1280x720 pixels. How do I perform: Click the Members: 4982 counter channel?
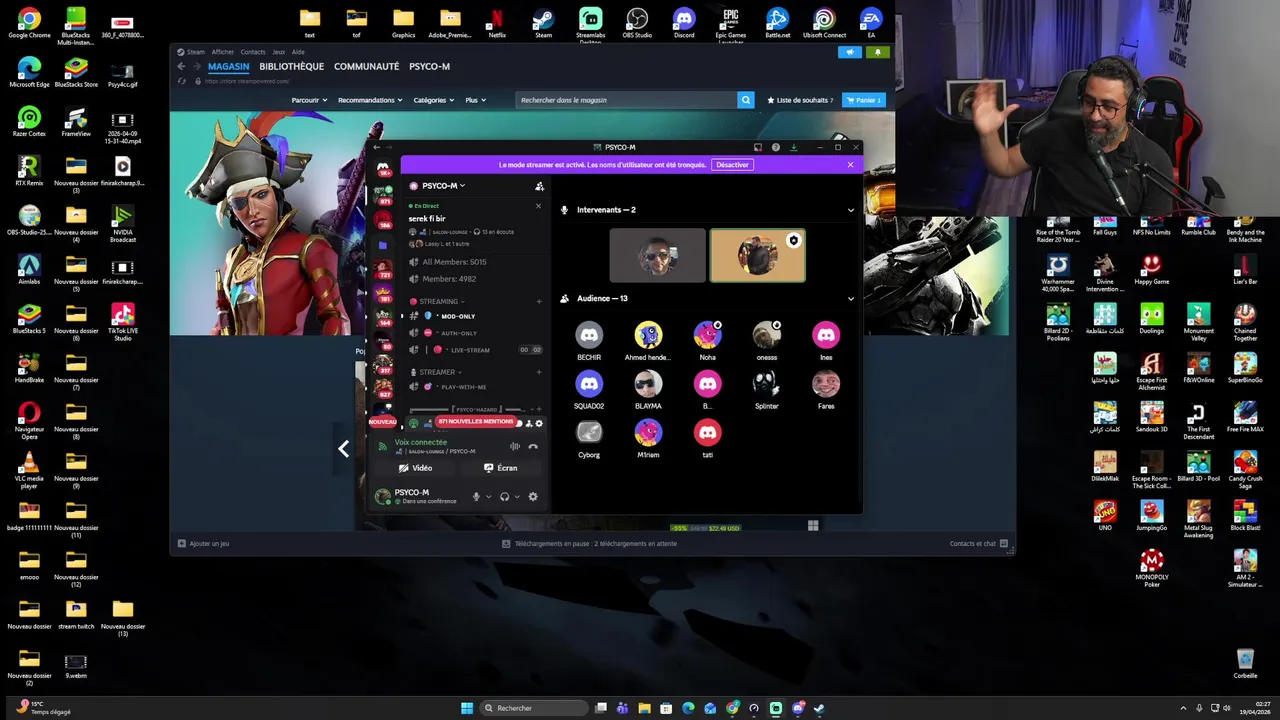point(476,279)
